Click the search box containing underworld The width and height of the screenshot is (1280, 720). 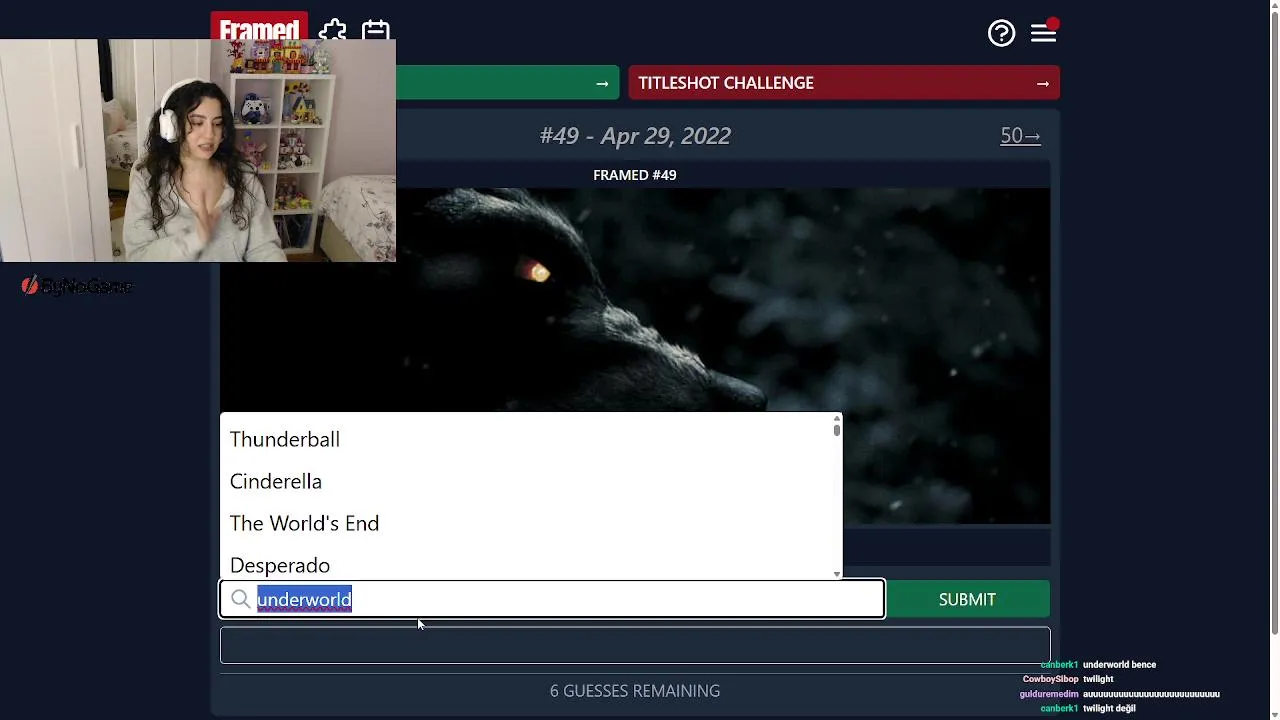tap(552, 599)
